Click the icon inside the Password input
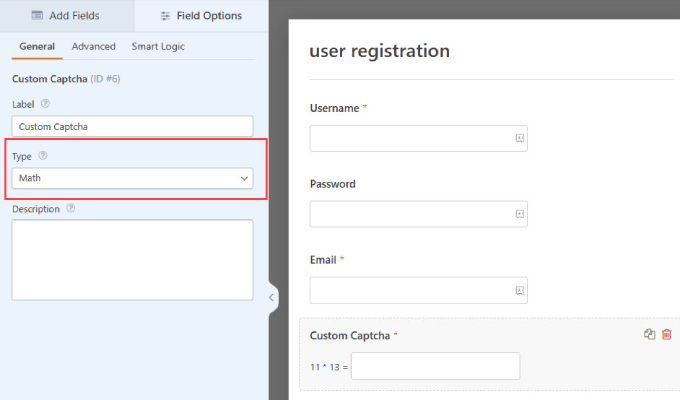This screenshot has height=400, width=680. coord(520,214)
